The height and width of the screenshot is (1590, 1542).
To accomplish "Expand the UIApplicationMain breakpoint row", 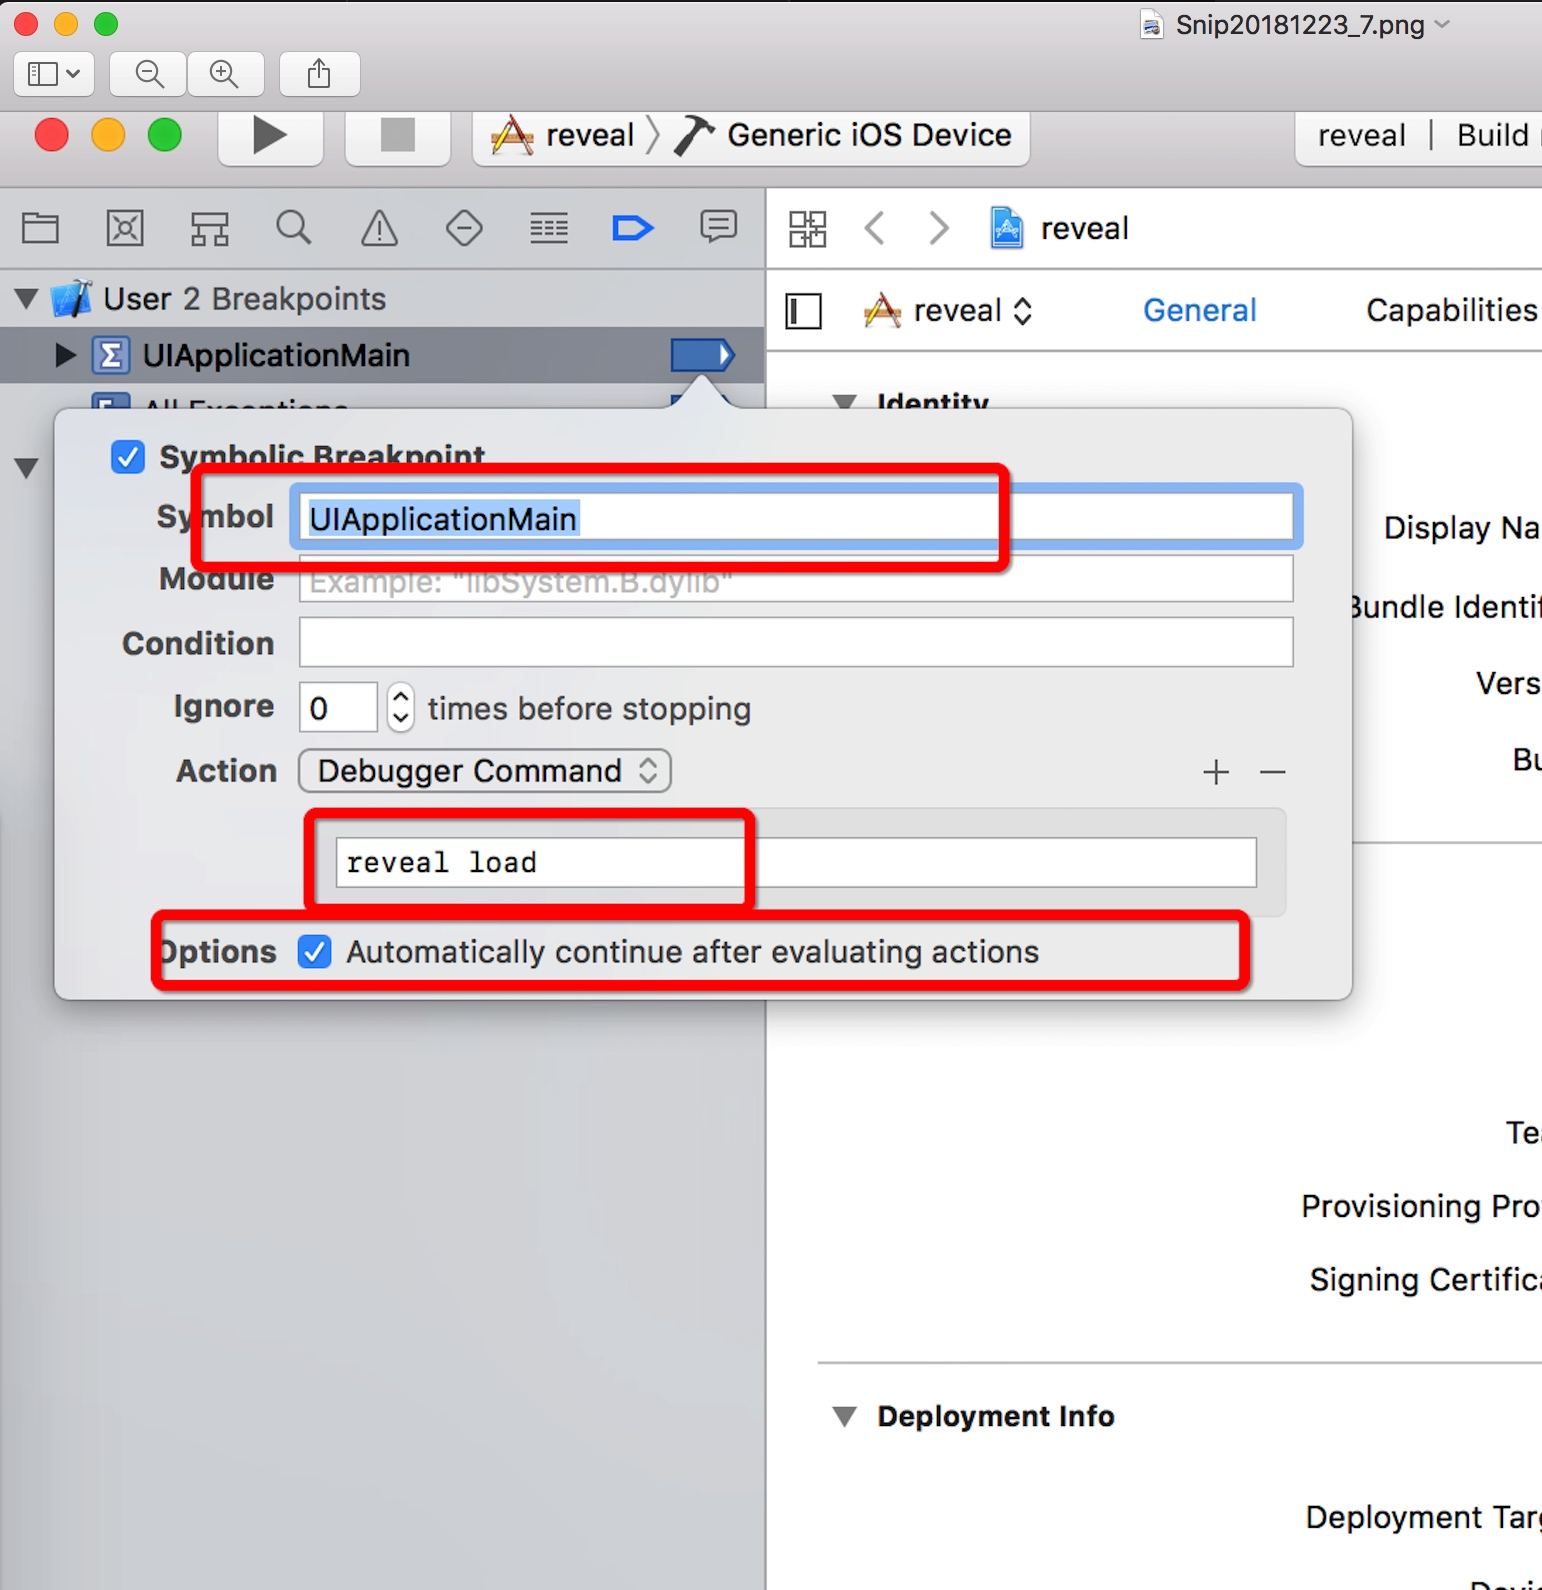I will [x=64, y=355].
